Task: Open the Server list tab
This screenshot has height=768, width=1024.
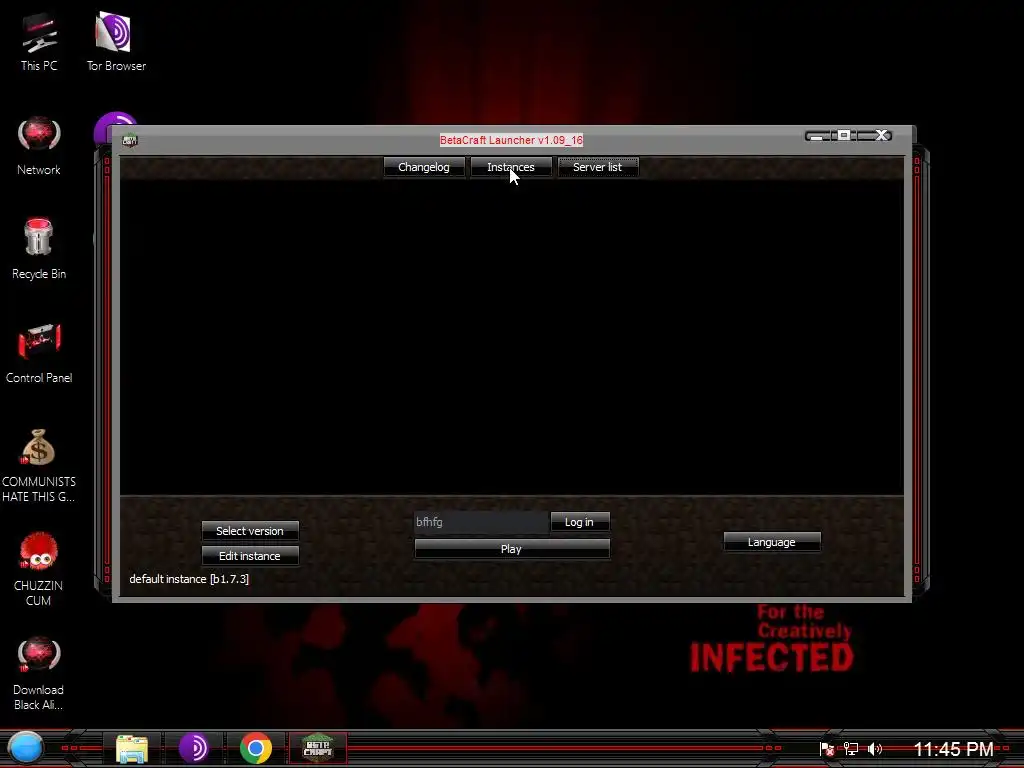Action: tap(598, 167)
